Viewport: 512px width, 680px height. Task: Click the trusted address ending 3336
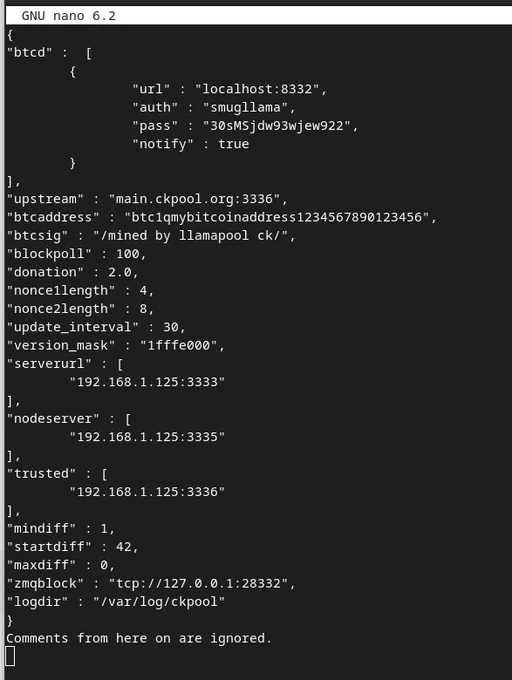coord(147,492)
